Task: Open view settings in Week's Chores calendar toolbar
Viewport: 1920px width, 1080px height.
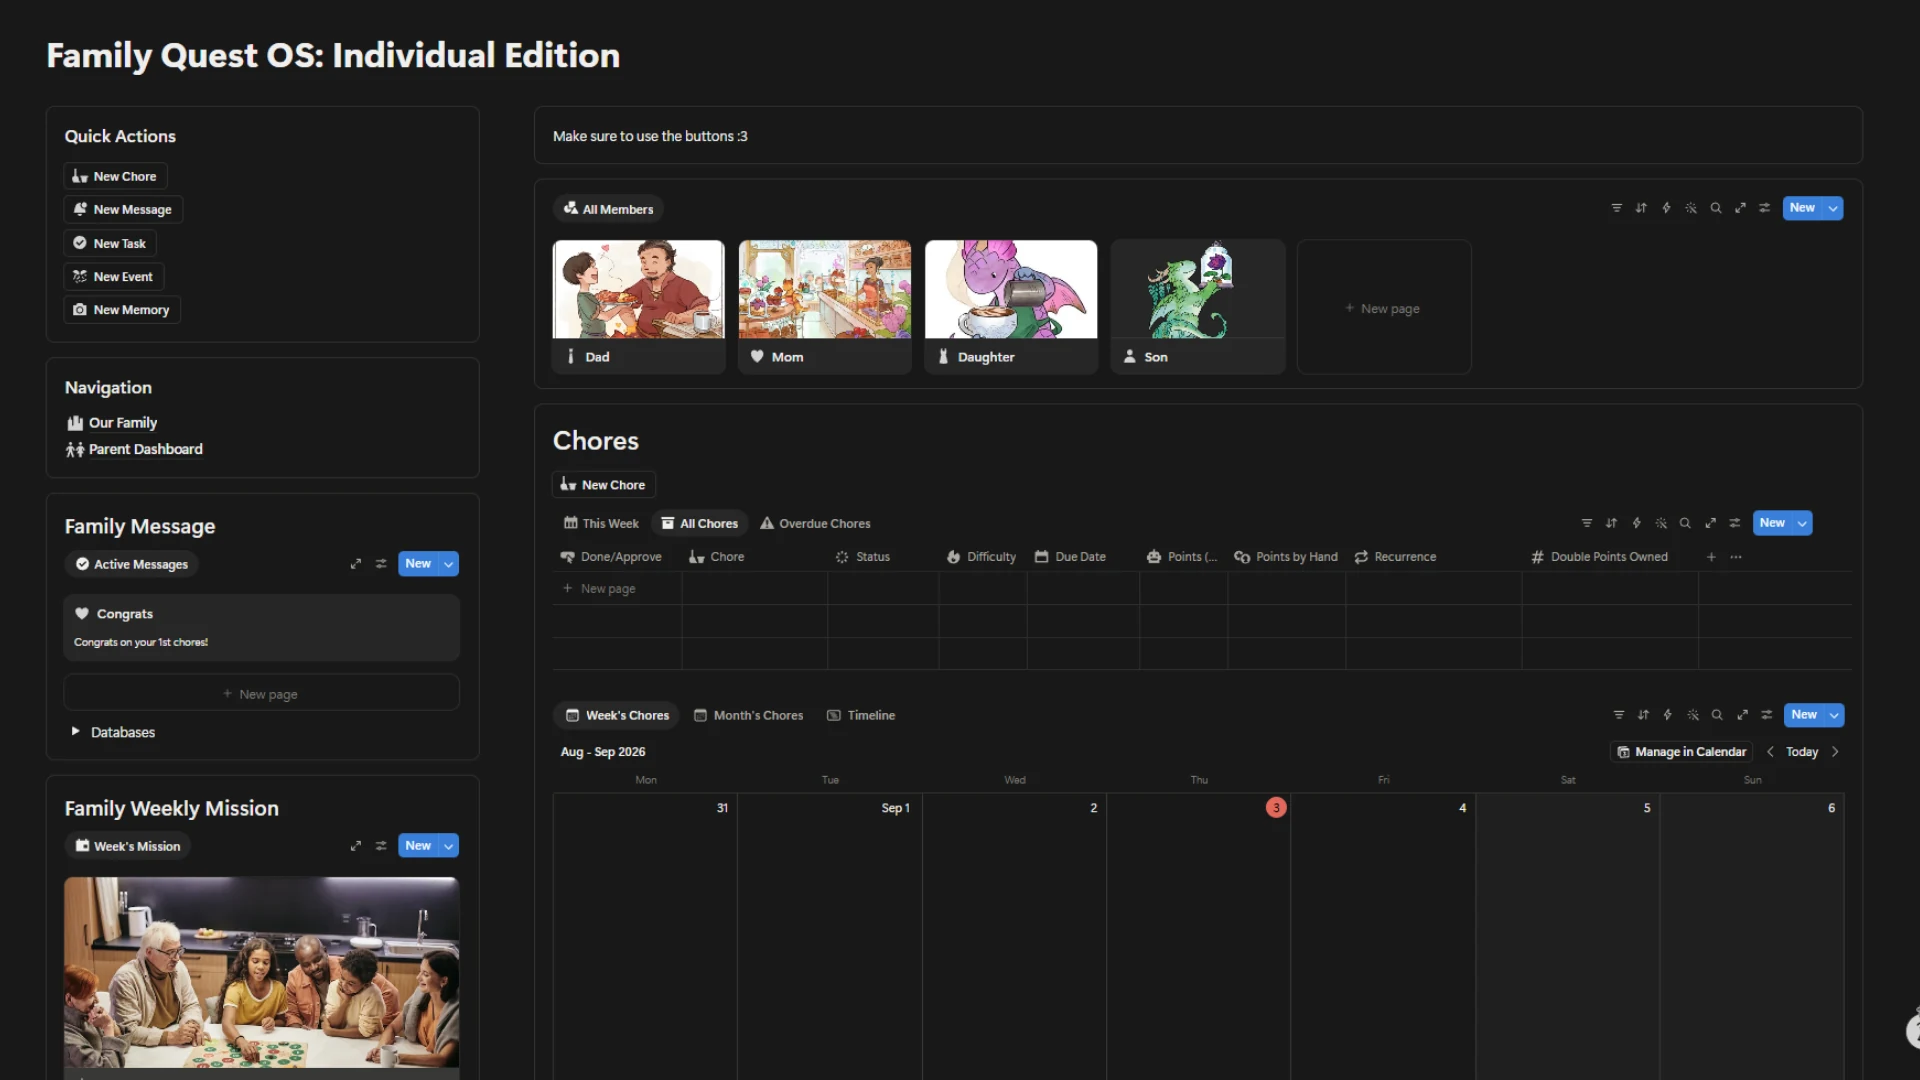Action: pos(1767,715)
